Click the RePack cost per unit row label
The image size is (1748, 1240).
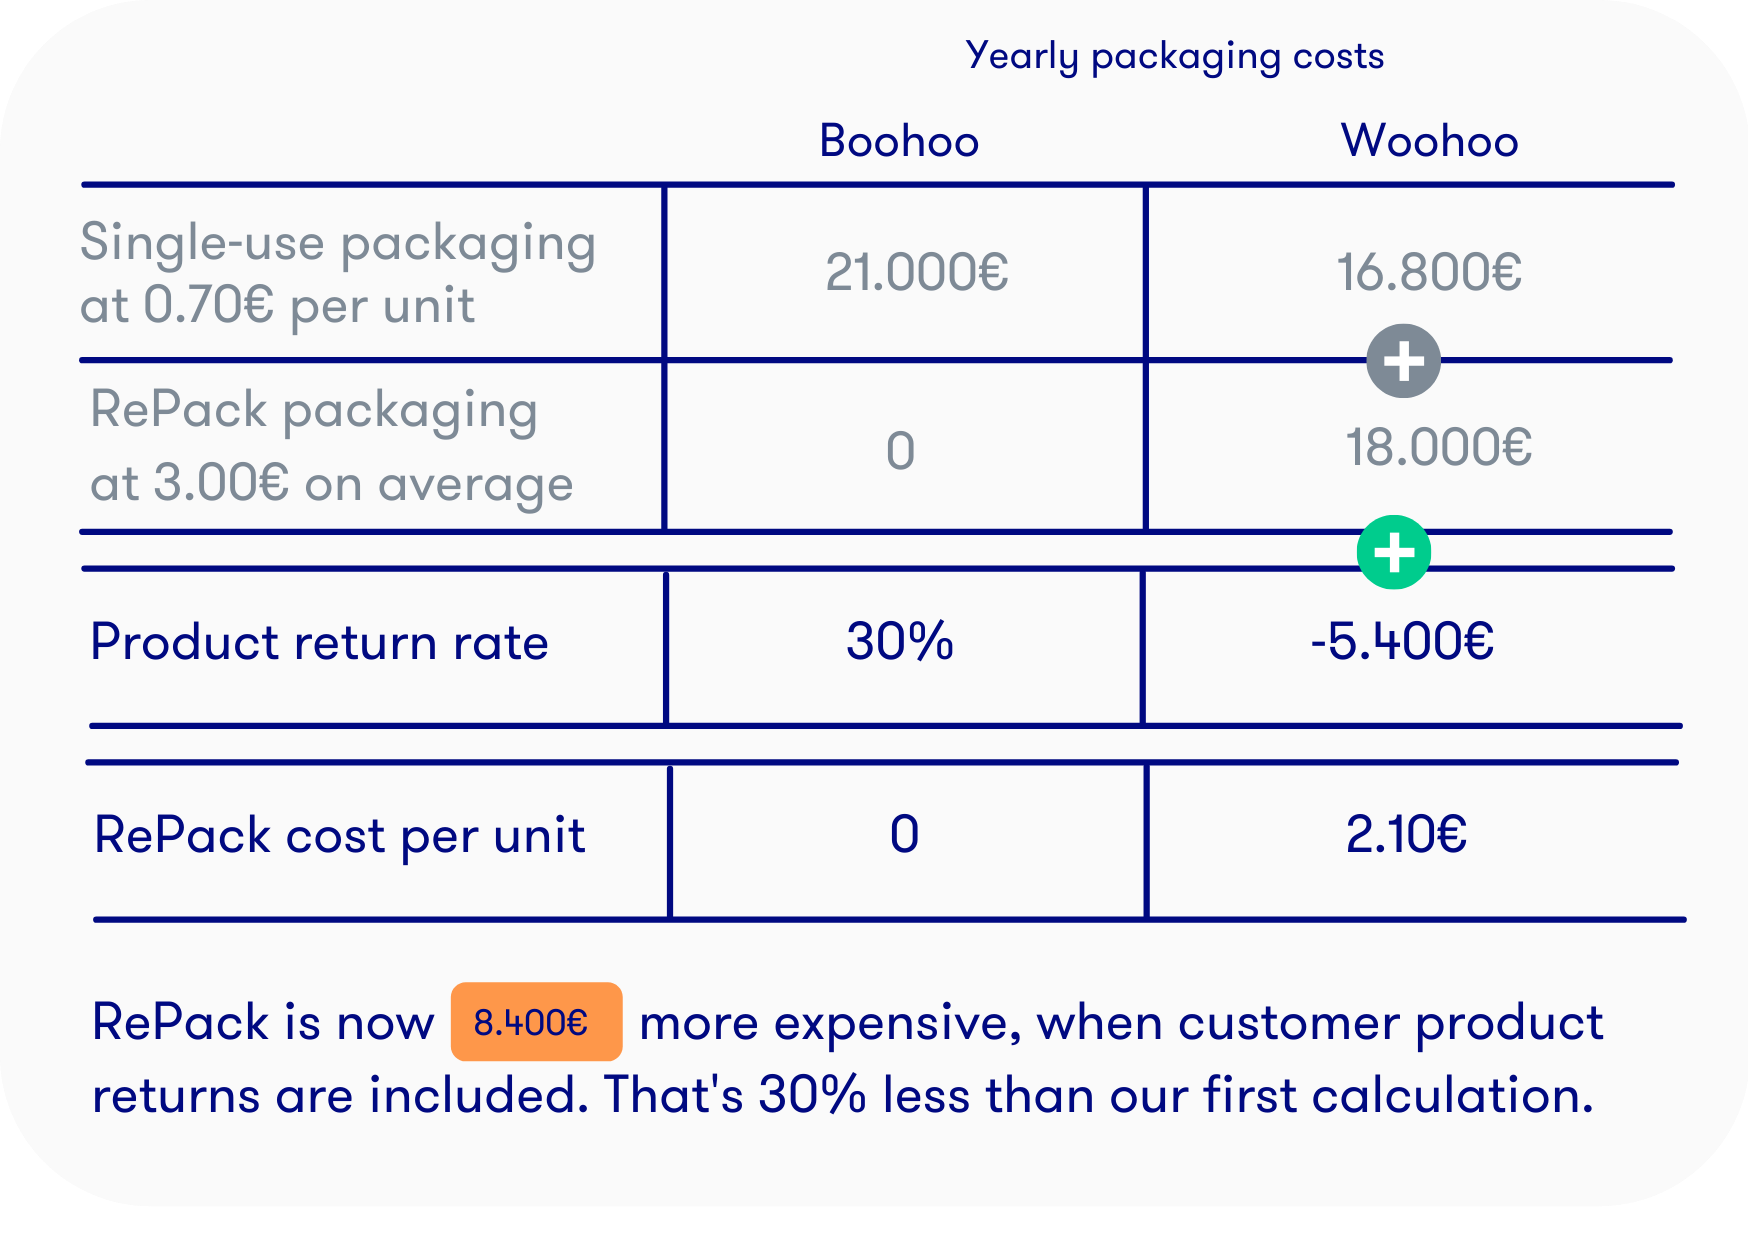[x=340, y=836]
